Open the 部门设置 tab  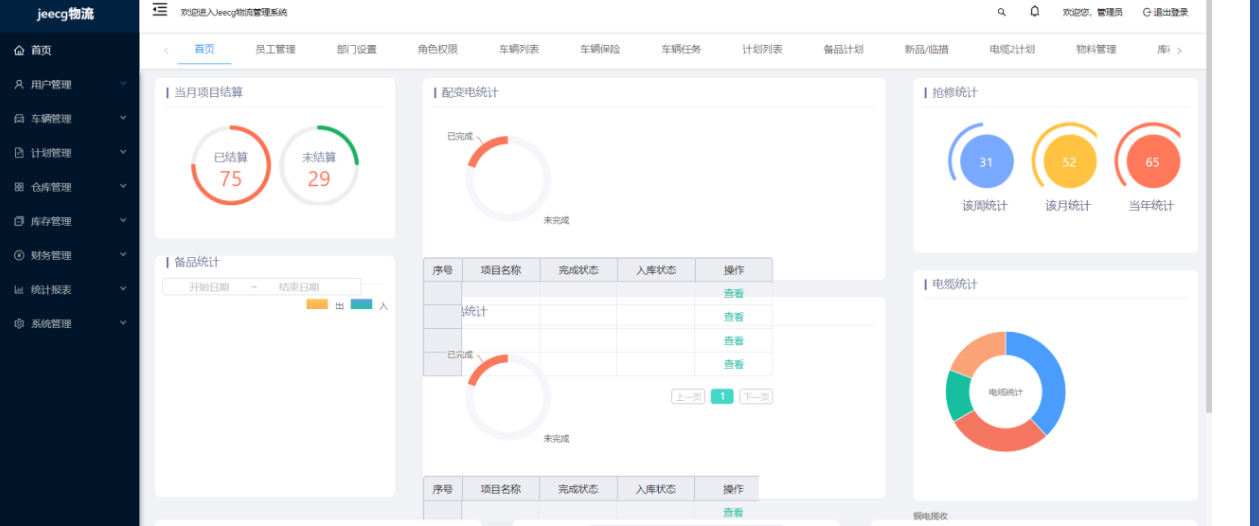[x=357, y=49]
